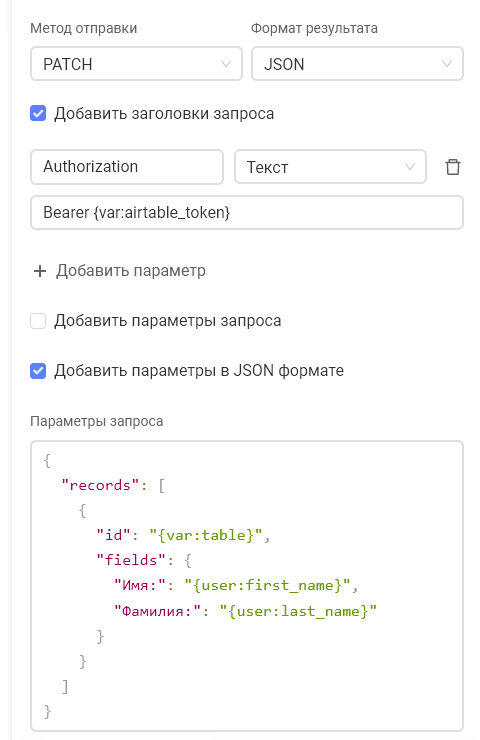Enable Добавить параметры запроса checkbox
The width and height of the screenshot is (480, 740).
pos(38,321)
